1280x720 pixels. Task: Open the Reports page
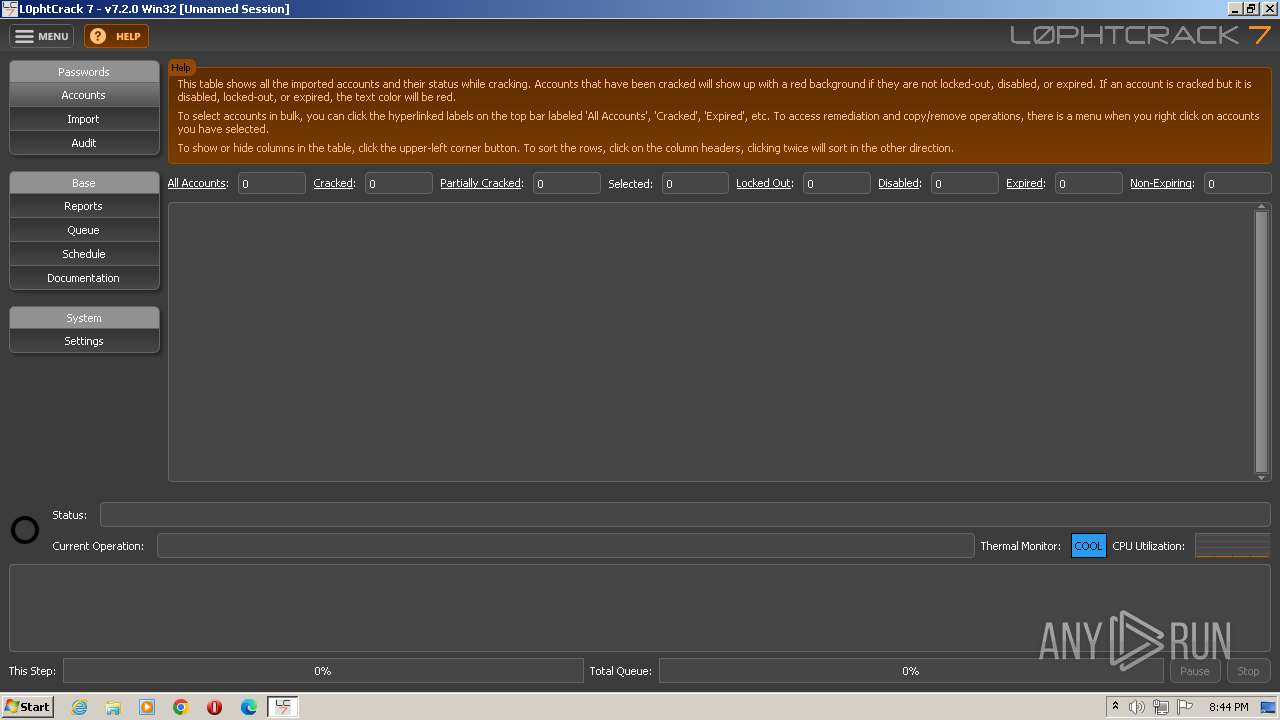coord(84,206)
